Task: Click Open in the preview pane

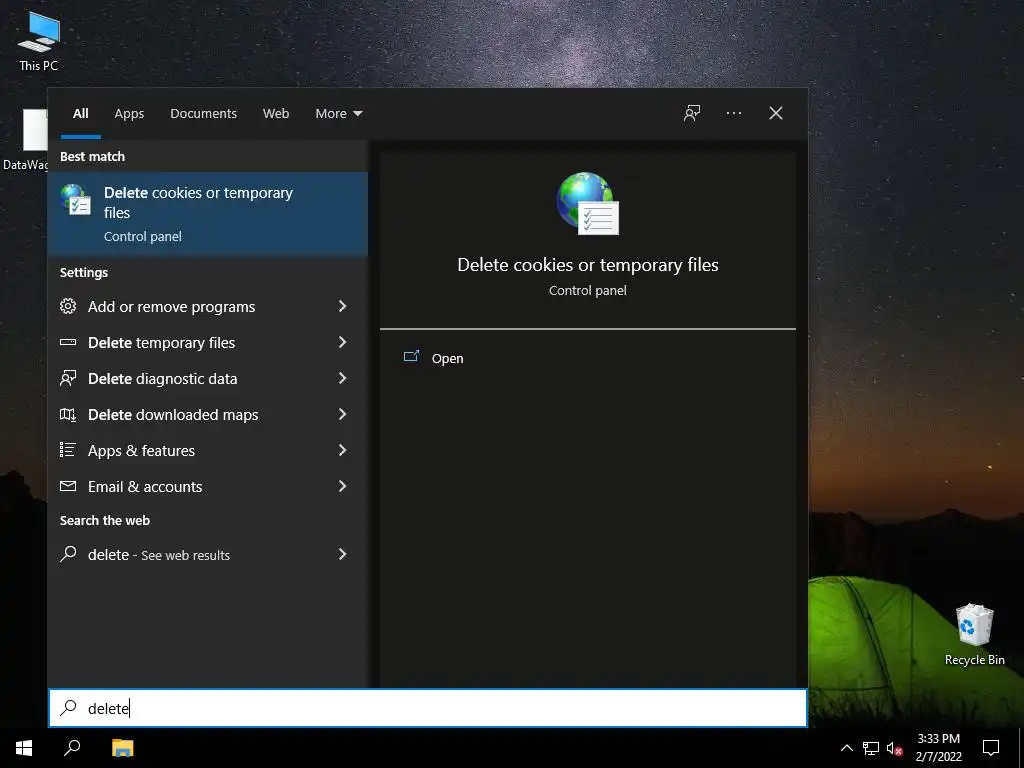Action: pyautogui.click(x=447, y=358)
